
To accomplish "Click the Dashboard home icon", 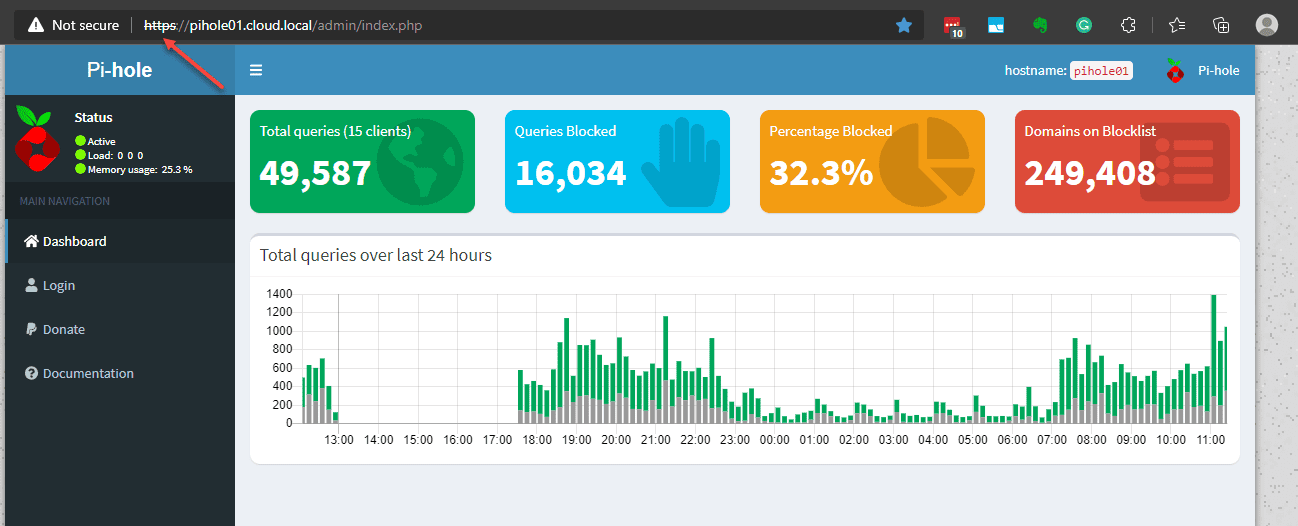I will pyautogui.click(x=31, y=241).
